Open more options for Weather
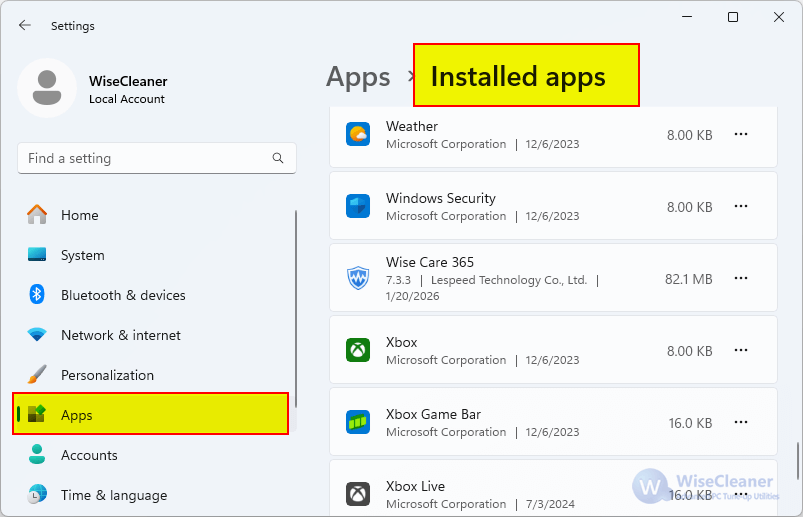 coord(741,134)
